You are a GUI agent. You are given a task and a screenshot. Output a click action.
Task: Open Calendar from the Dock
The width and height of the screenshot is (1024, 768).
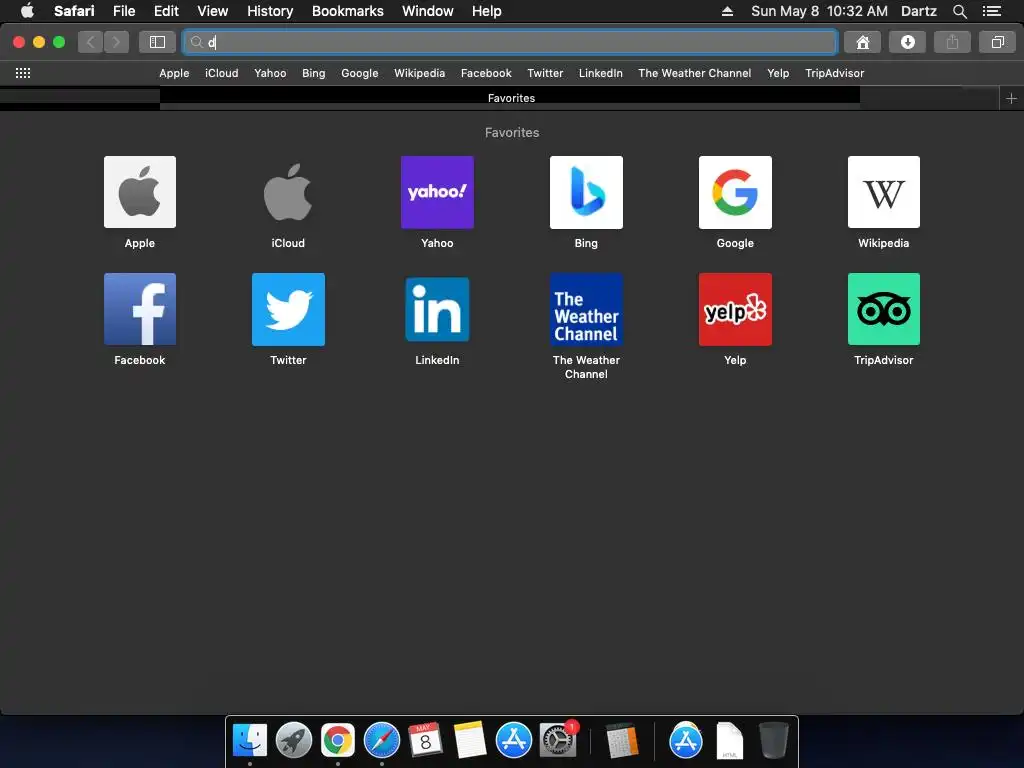click(425, 741)
